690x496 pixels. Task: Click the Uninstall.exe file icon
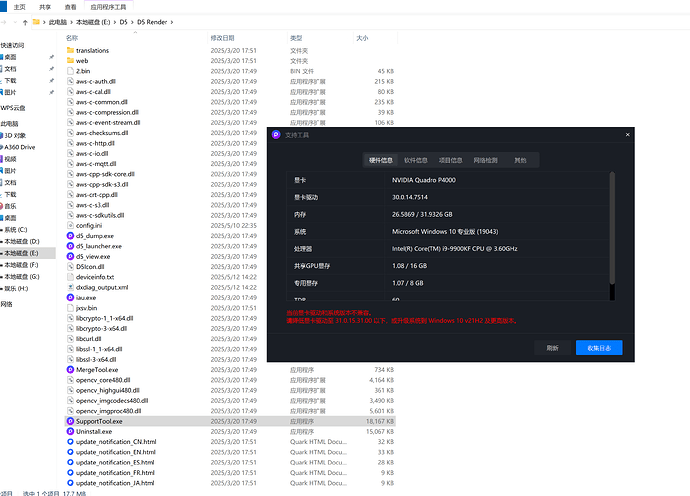(x=70, y=431)
